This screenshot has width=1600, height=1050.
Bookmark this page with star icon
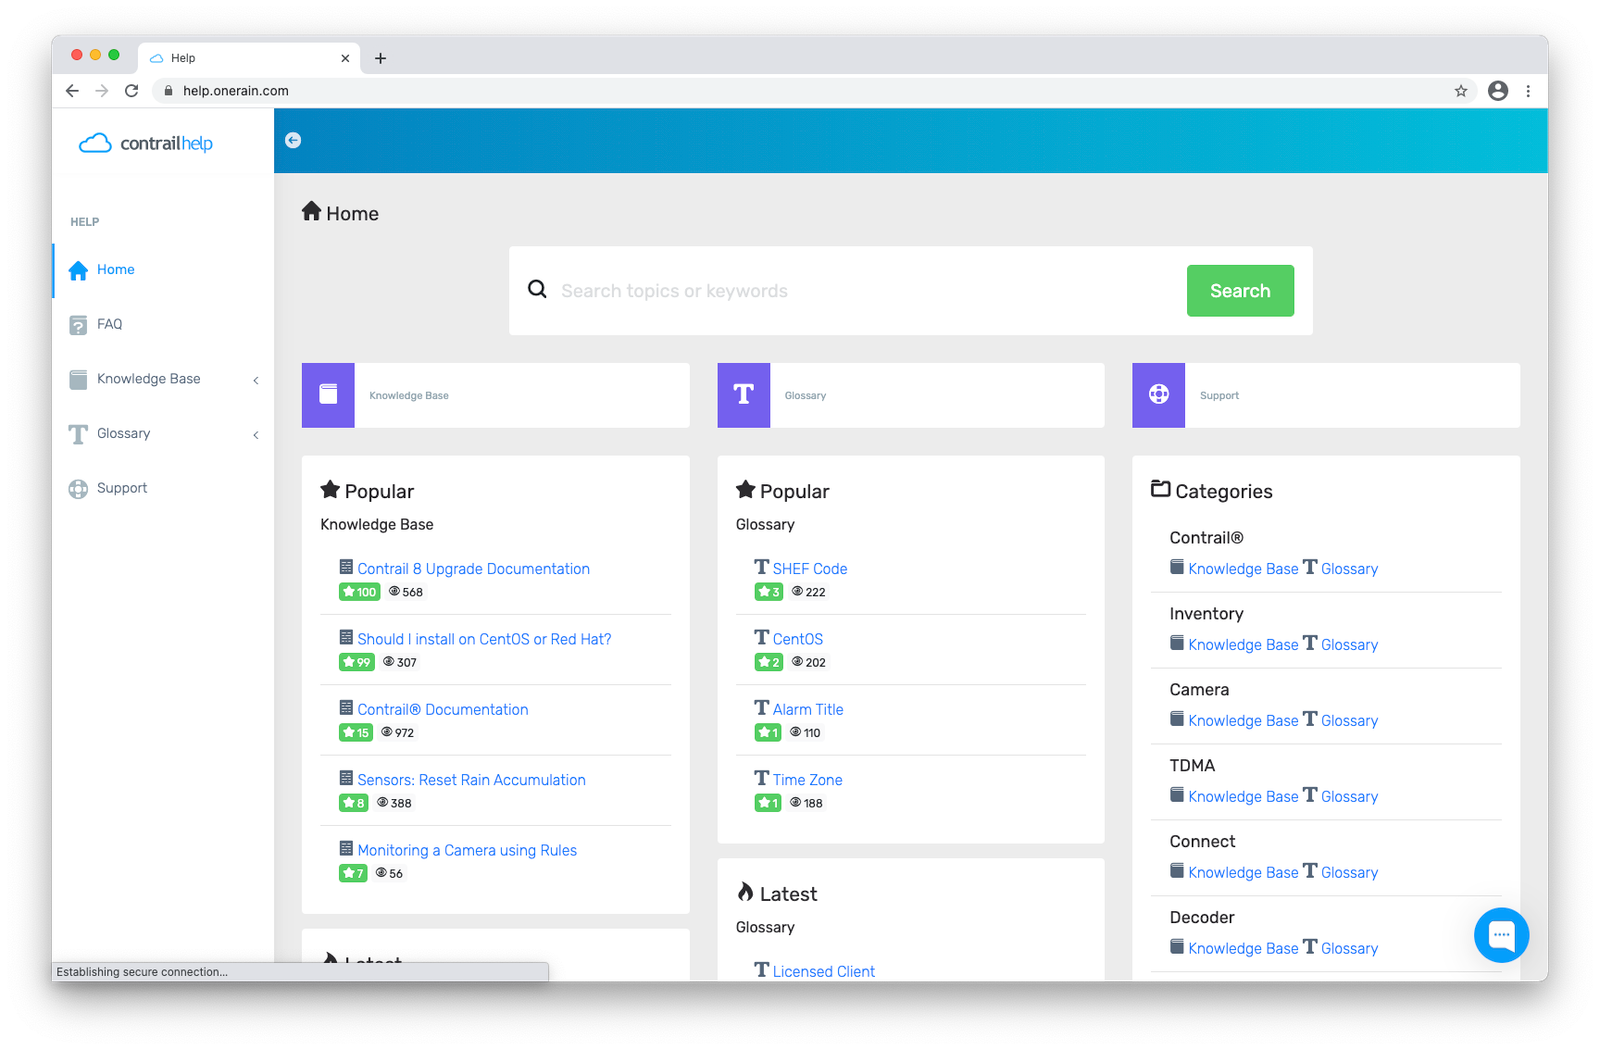click(1460, 91)
